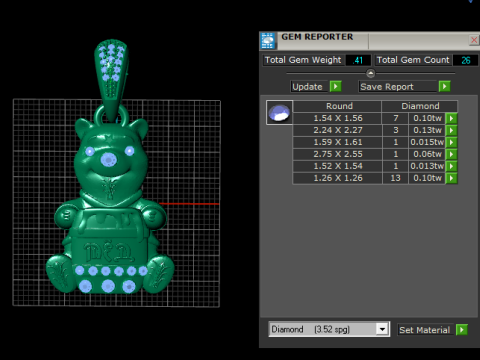Image resolution: width=480 pixels, height=360 pixels.
Task: Click green arrow for 1.59 X 1.61 row
Action: click(451, 142)
